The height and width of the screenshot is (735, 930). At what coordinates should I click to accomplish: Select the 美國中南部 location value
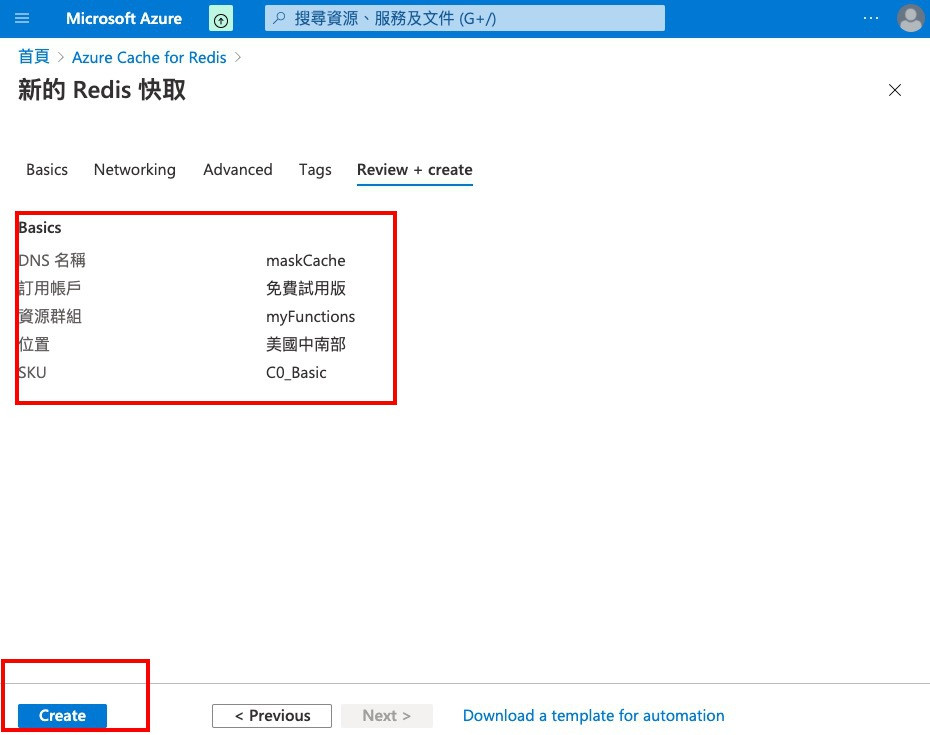305,344
